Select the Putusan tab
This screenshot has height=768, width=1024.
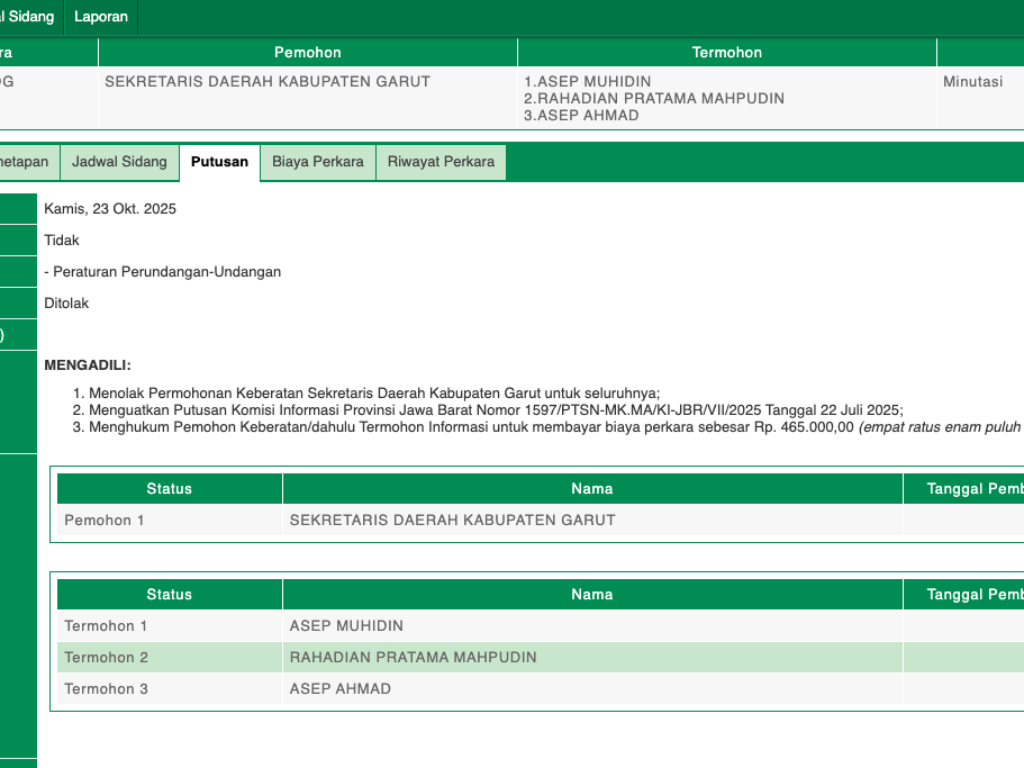click(x=219, y=162)
